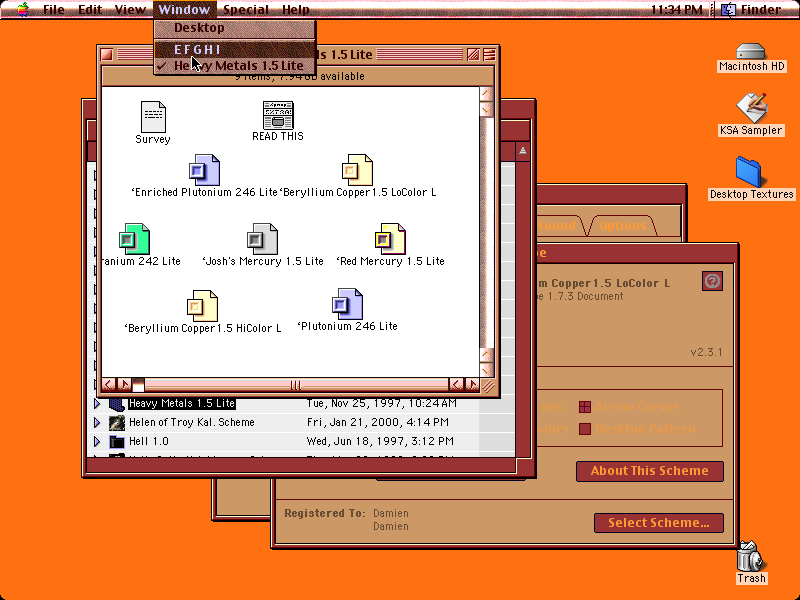Click the 11:34 PM menu bar clock
Image resolution: width=800 pixels, height=600 pixels.
point(677,9)
